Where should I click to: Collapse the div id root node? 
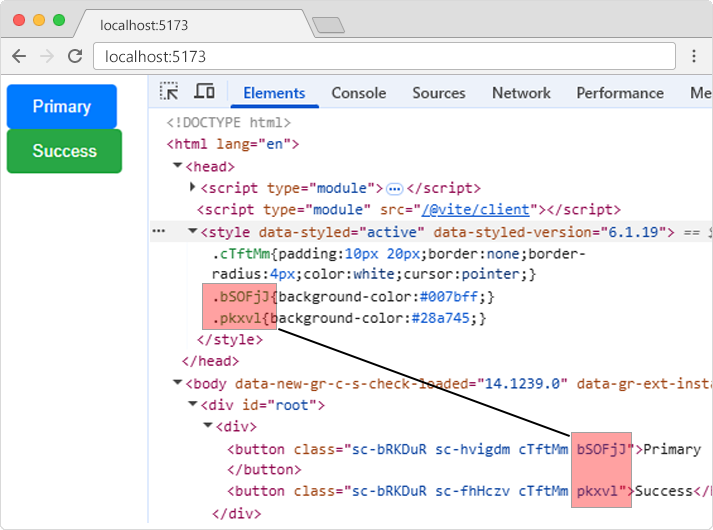pos(193,404)
